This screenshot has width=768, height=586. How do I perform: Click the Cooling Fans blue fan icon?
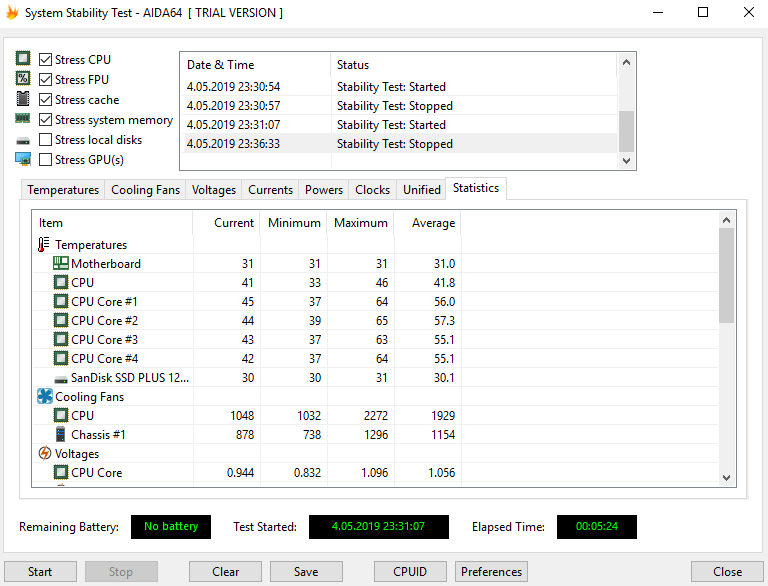45,396
